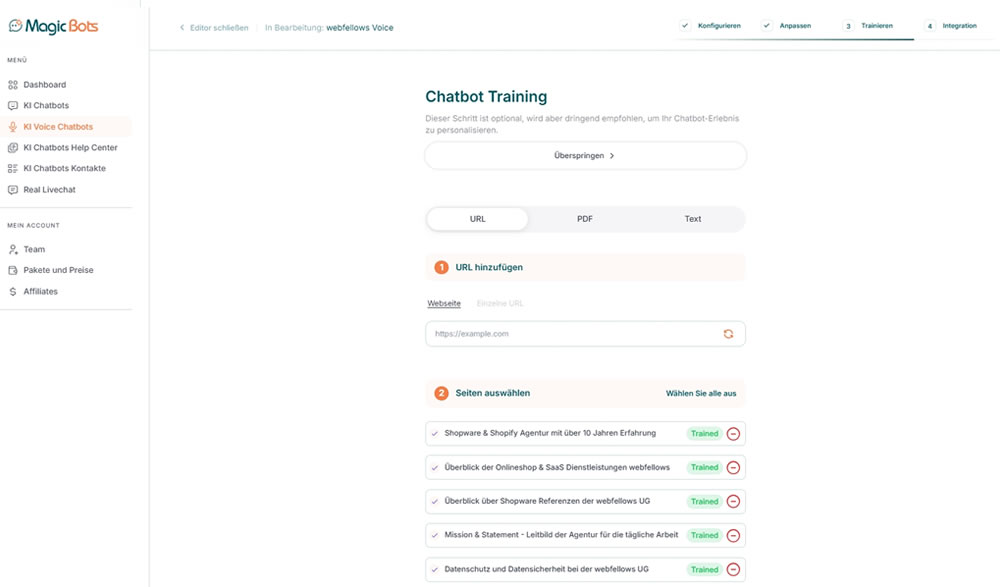The width and height of the screenshot is (1000, 587).
Task: Click the Überspringen button
Action: click(585, 156)
